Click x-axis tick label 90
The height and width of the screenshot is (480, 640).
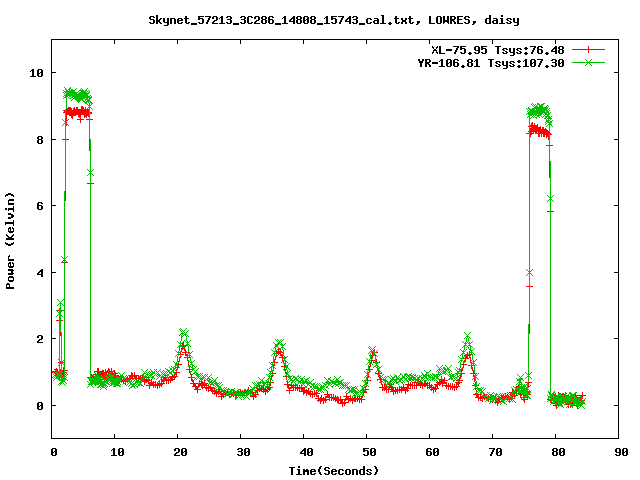click(x=621, y=452)
